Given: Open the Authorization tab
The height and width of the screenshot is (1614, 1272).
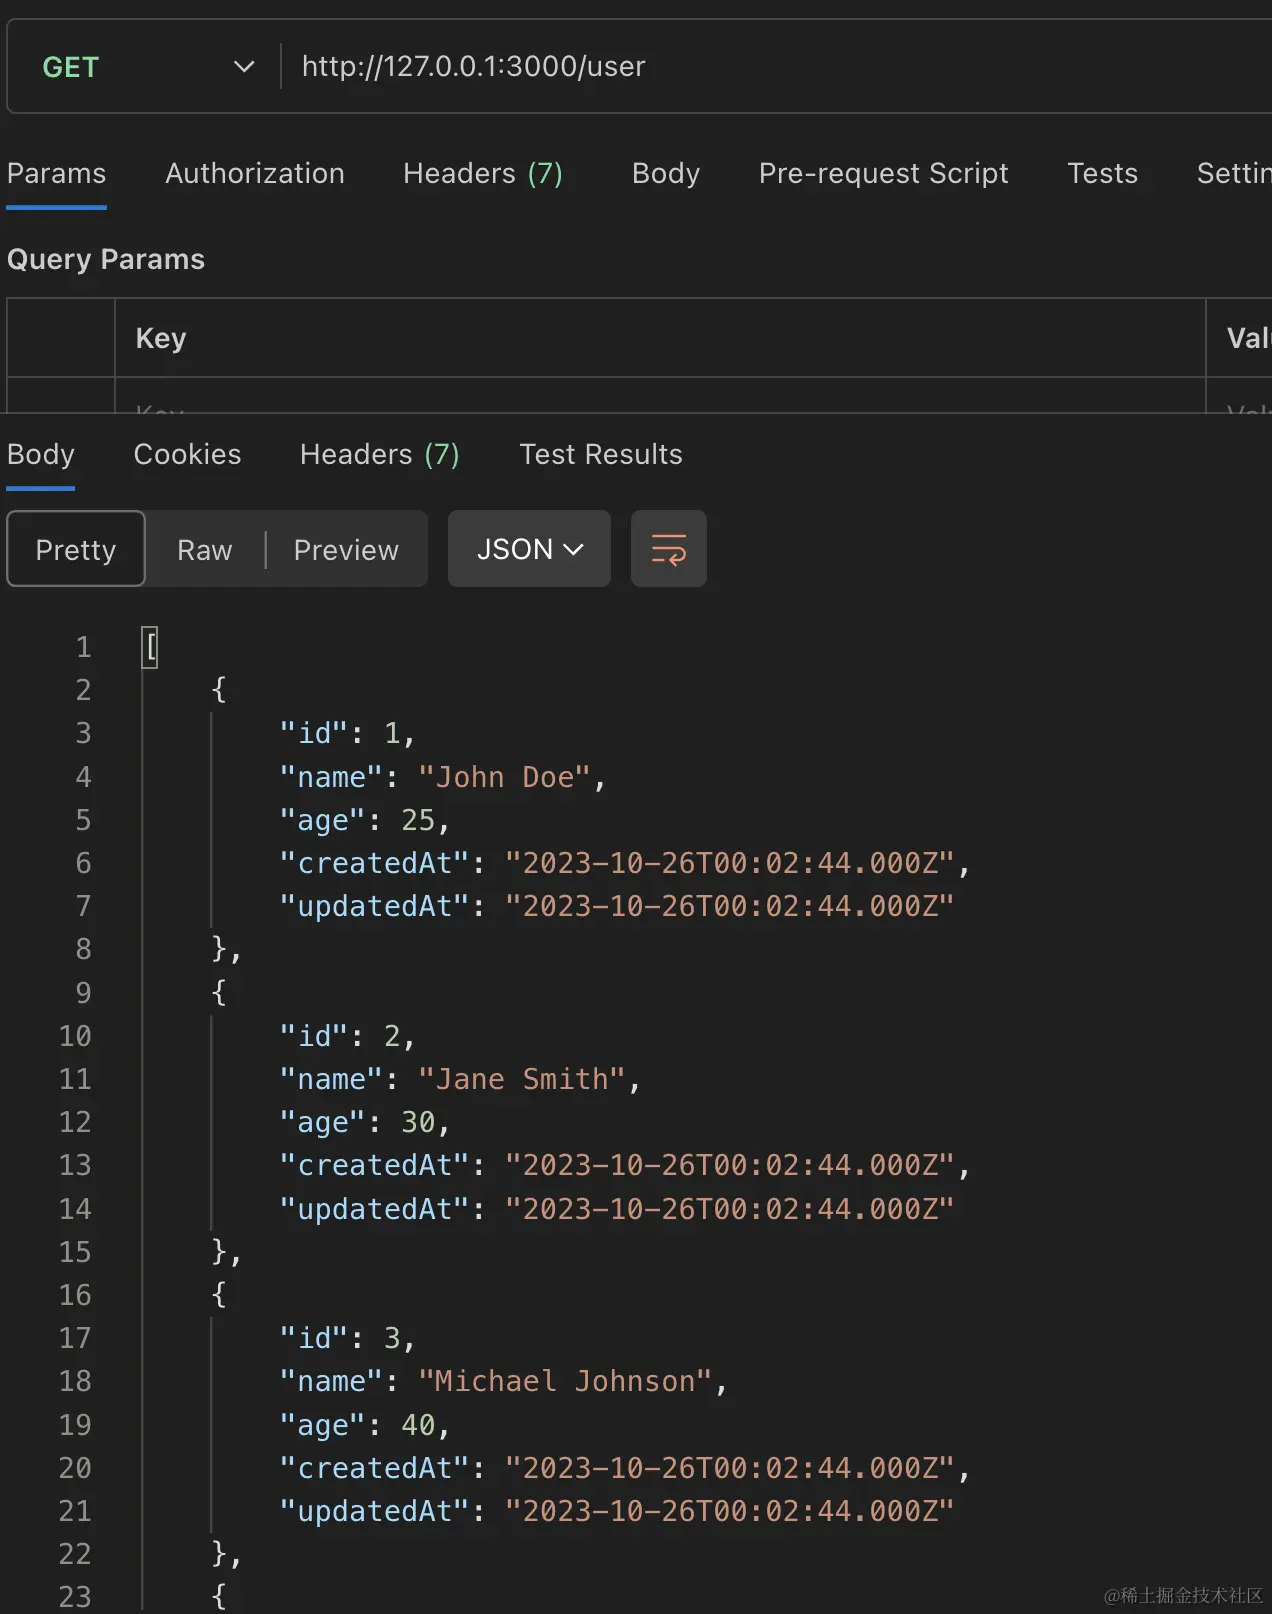Looking at the screenshot, I should coord(255,173).
